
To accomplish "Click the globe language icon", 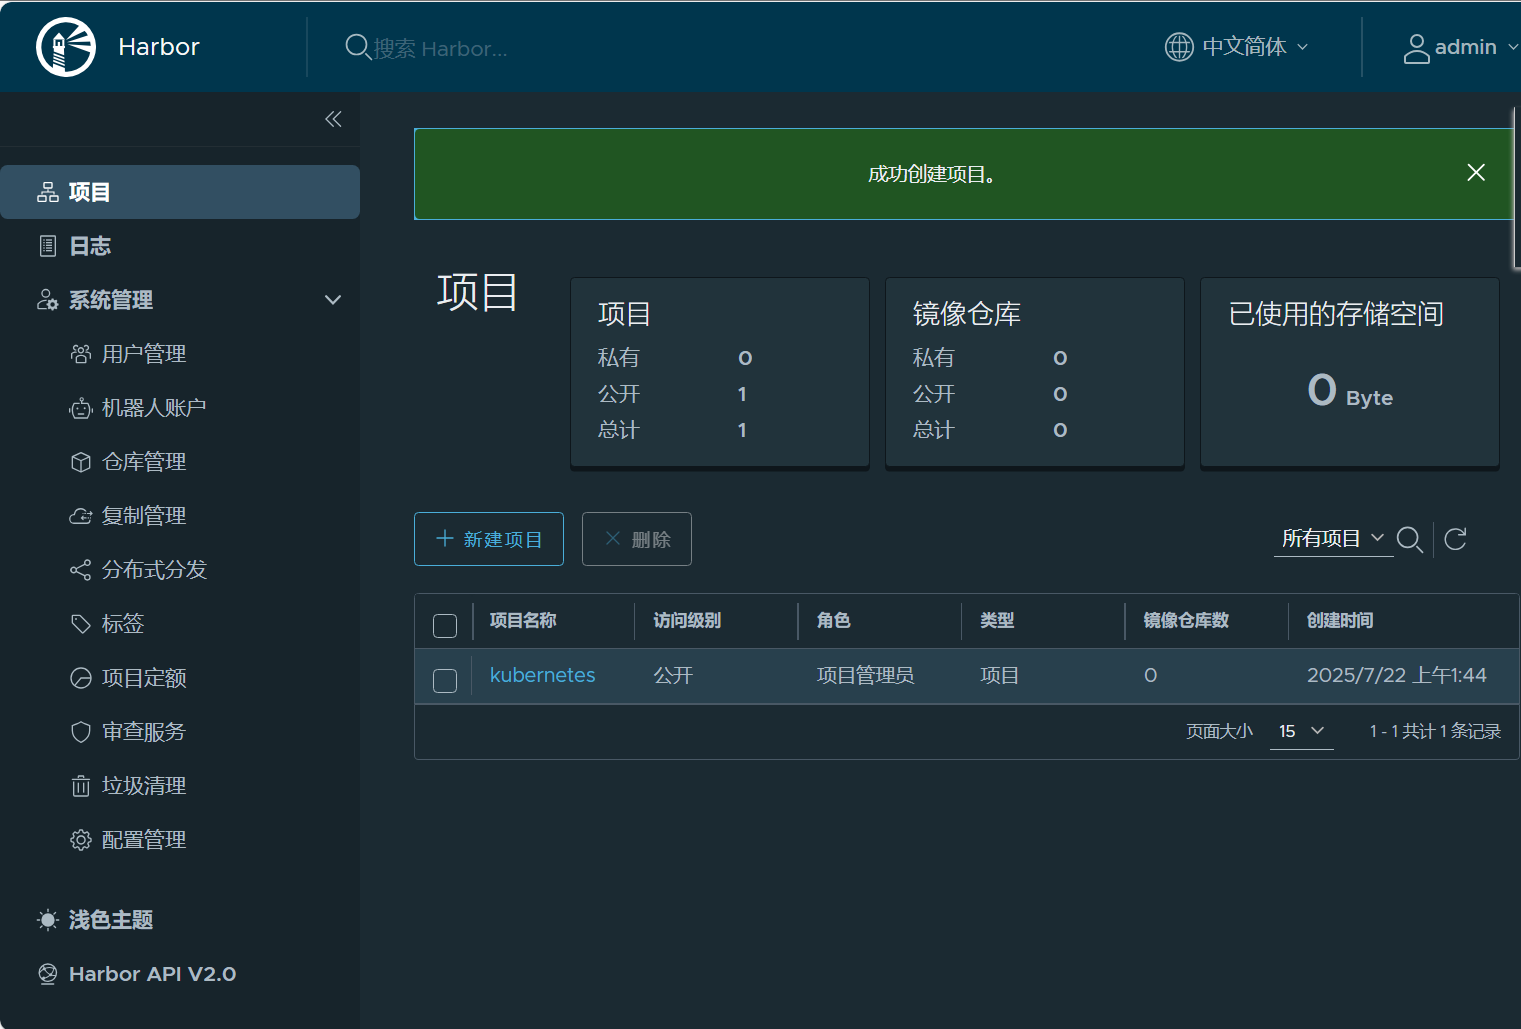I will pos(1179,47).
